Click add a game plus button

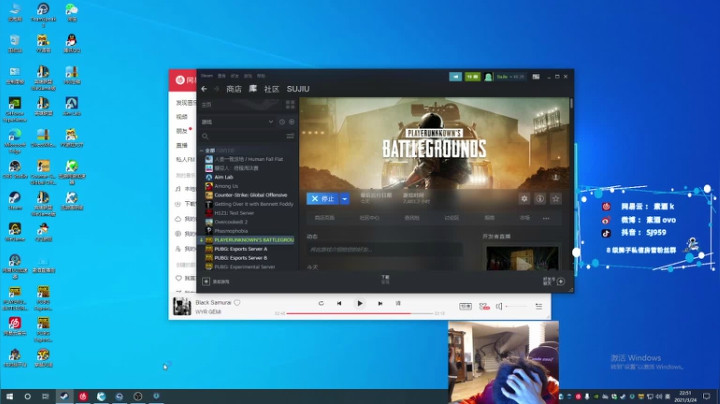pyautogui.click(x=206, y=281)
